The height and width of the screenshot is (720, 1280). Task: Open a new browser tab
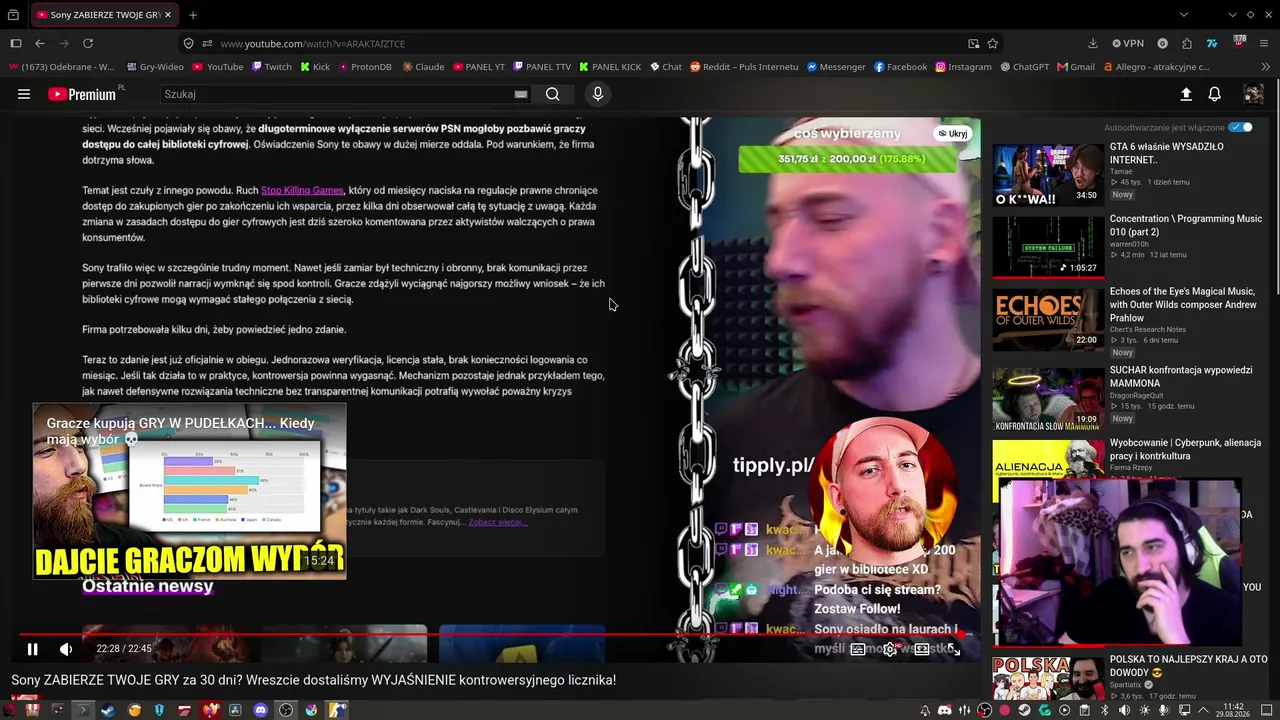click(x=193, y=15)
